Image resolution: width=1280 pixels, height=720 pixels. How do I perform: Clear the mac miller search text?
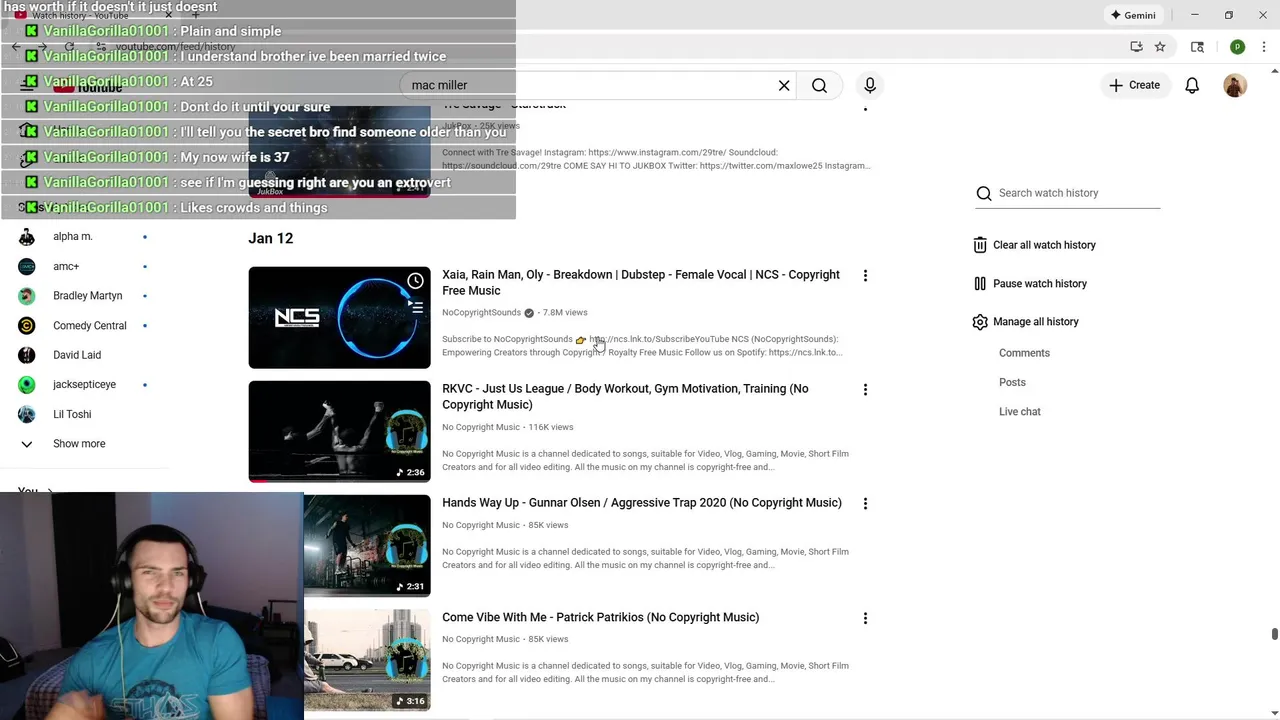tap(784, 85)
